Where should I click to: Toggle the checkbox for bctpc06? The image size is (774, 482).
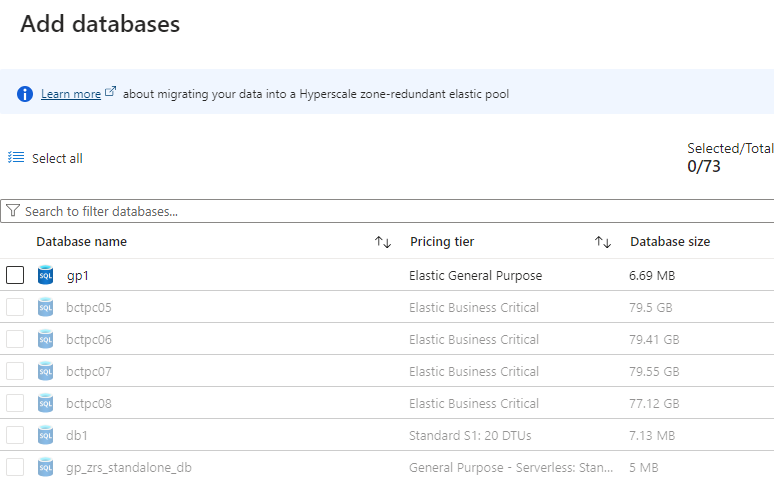coord(15,339)
